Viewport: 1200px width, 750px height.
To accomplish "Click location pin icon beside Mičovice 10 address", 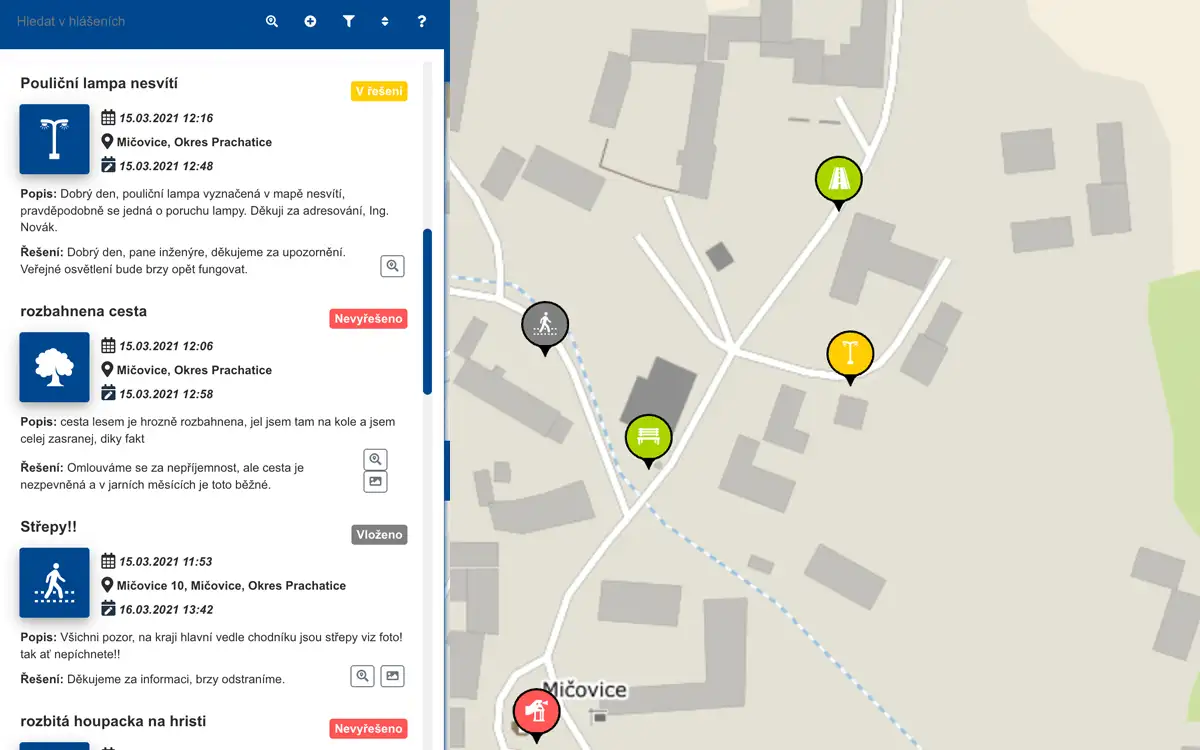I will (x=108, y=584).
